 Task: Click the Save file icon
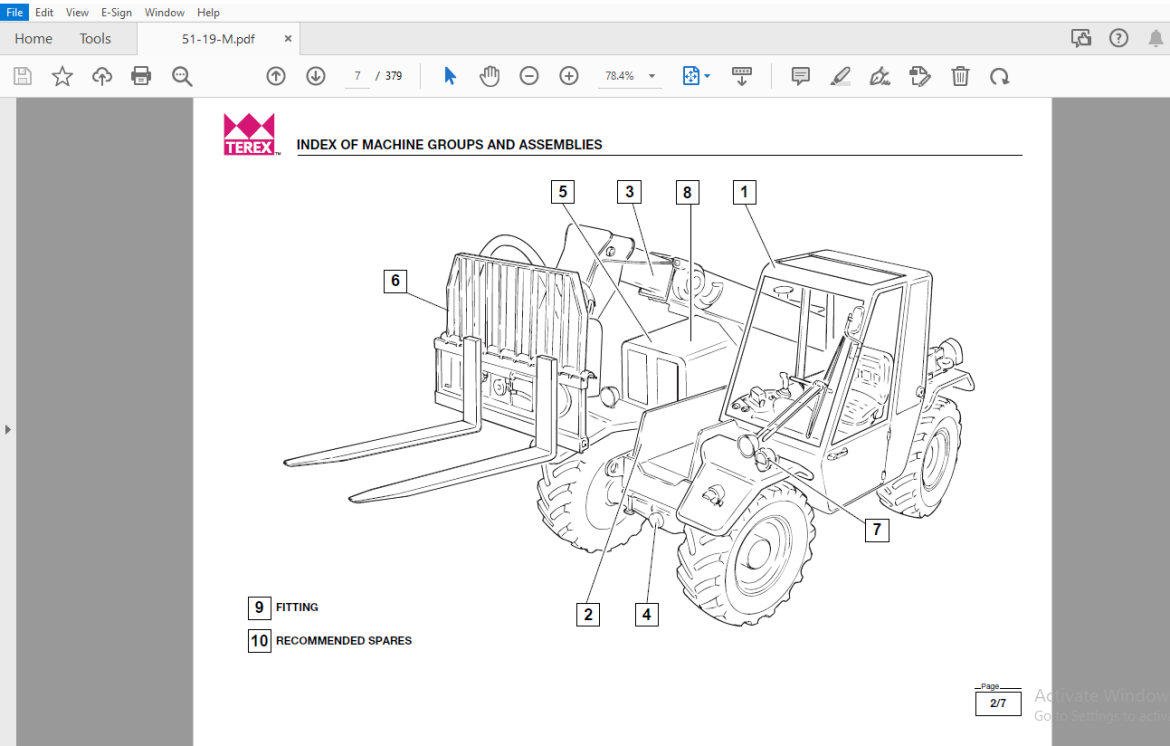pos(22,76)
